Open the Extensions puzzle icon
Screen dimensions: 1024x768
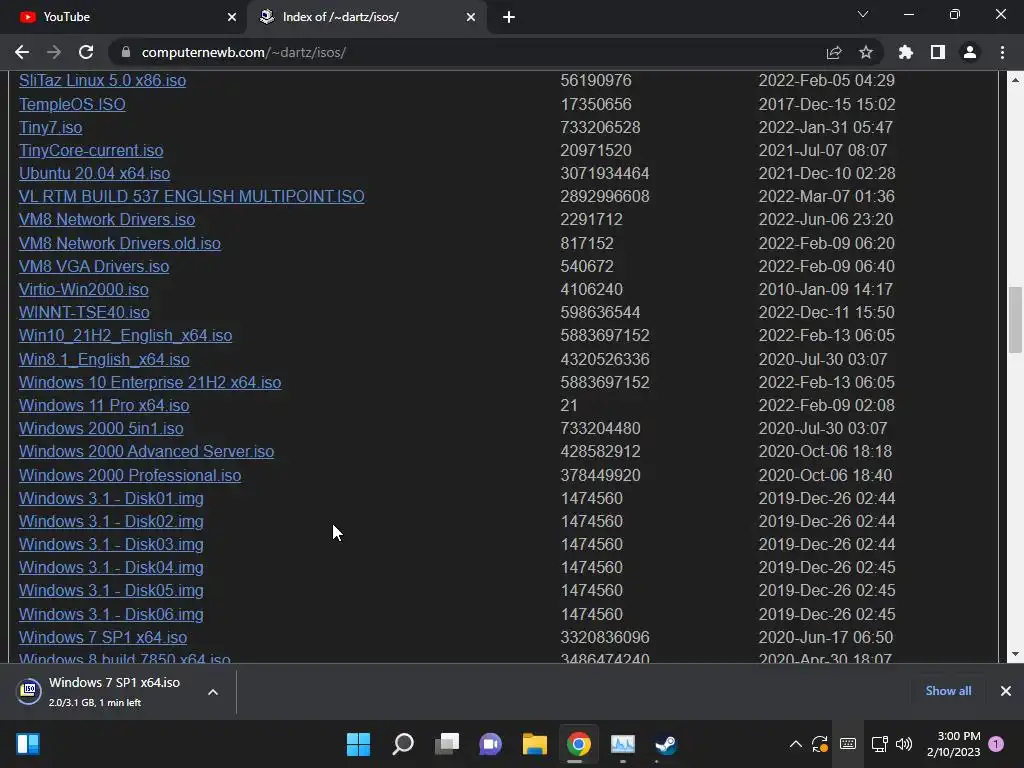click(906, 52)
